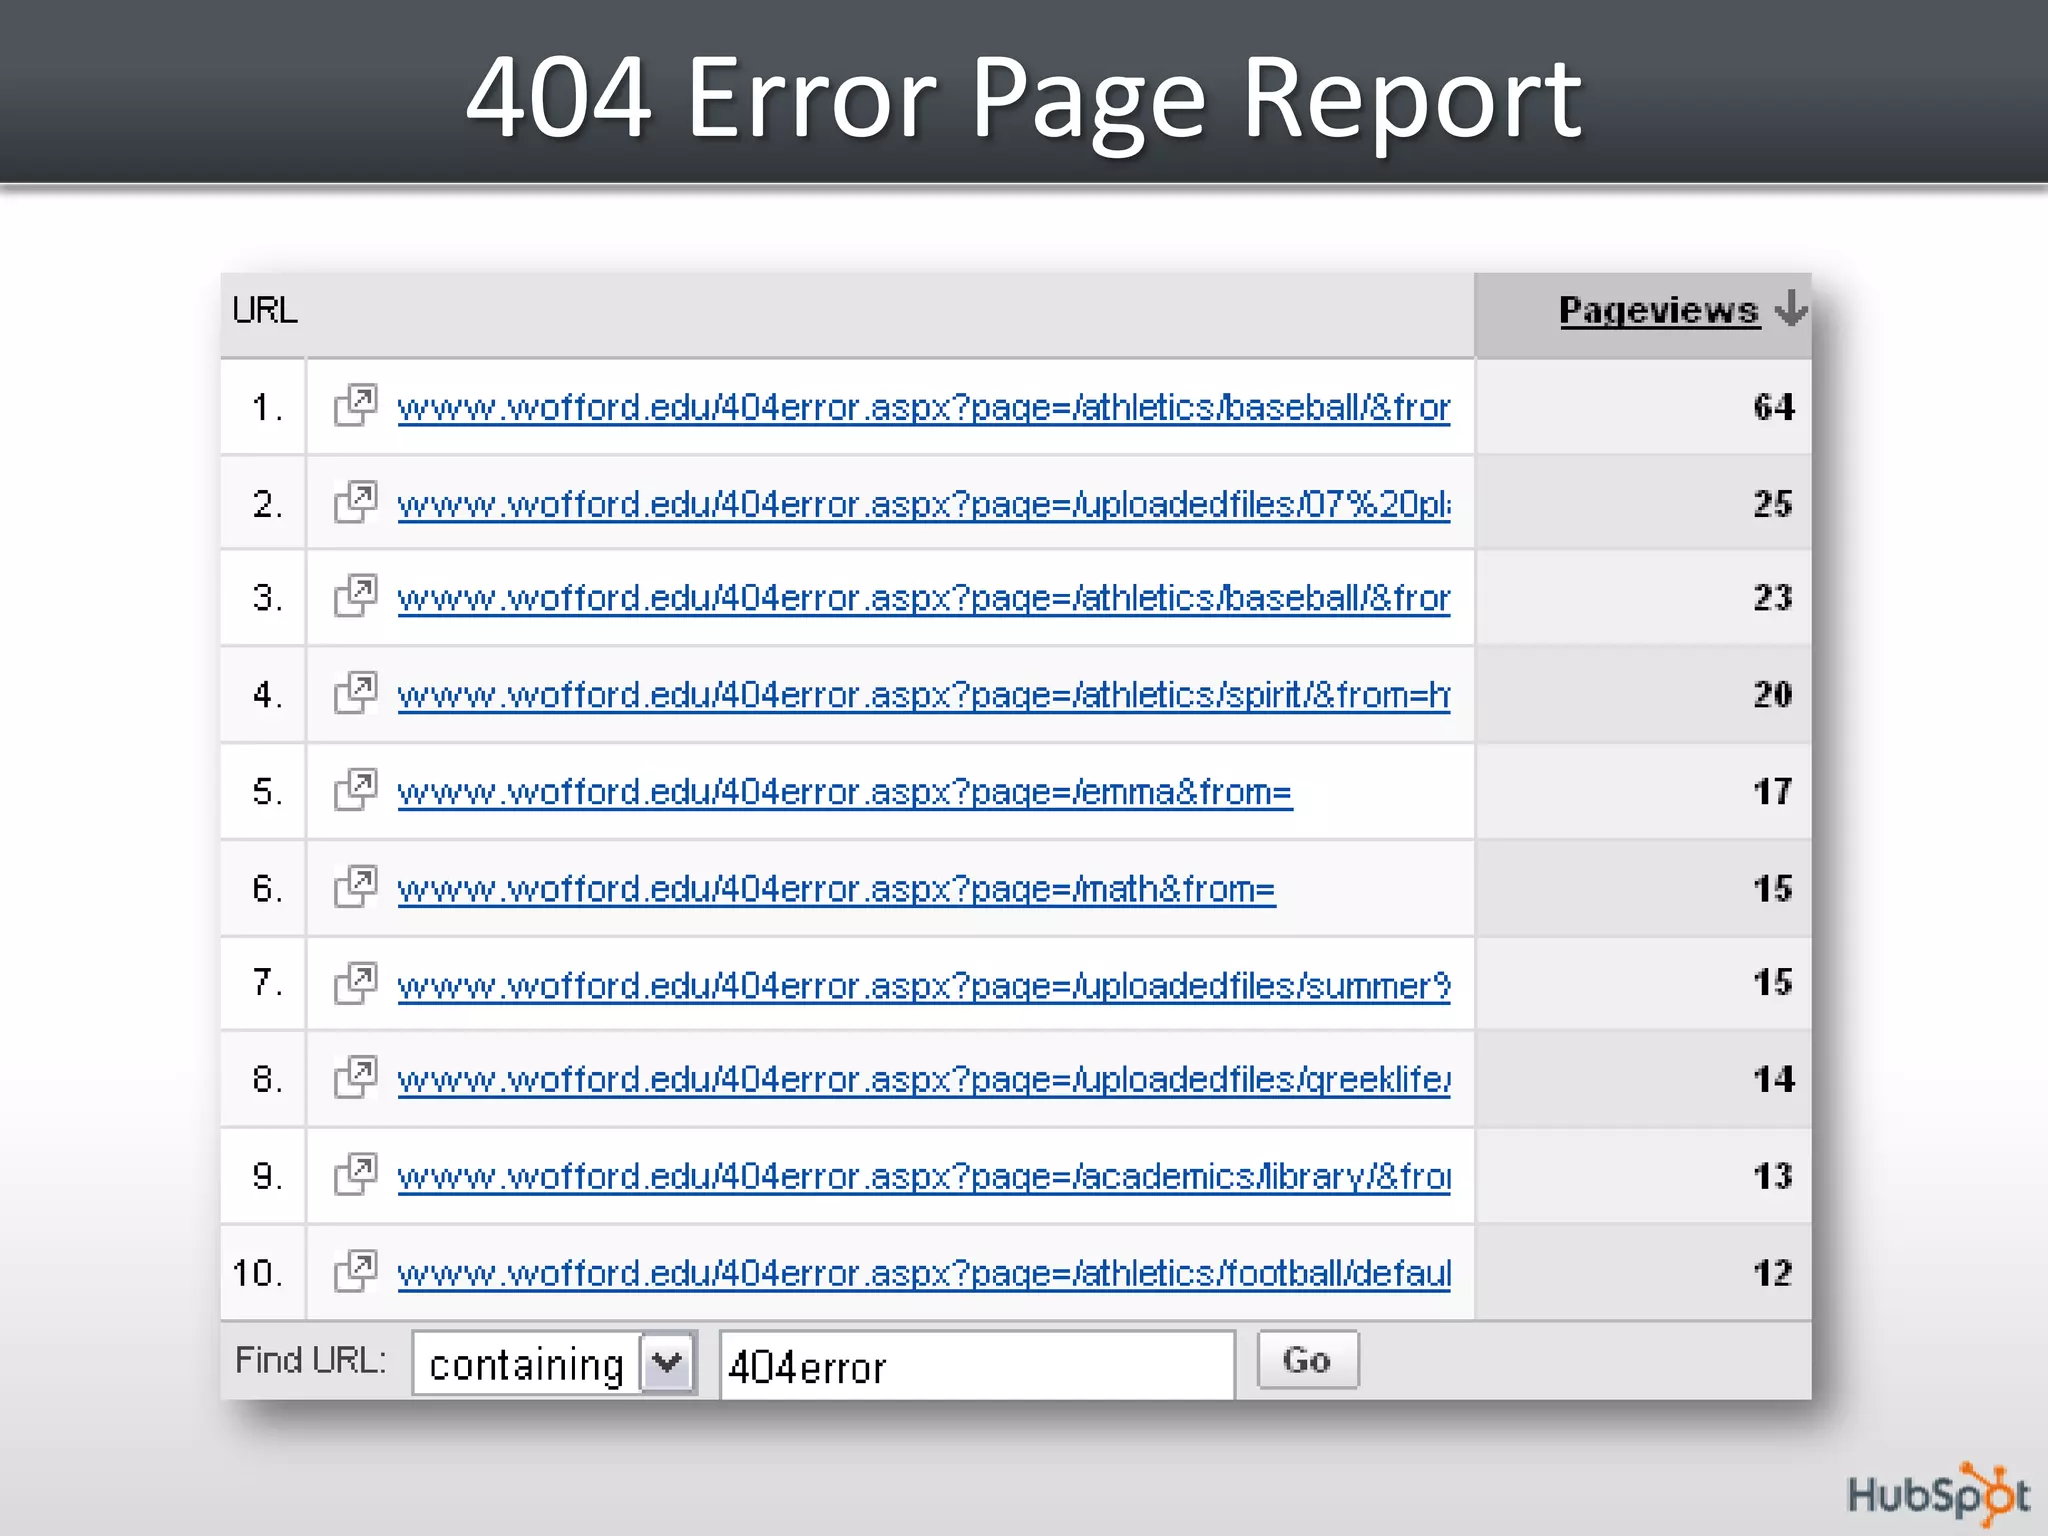Select the pageviews value 14

tap(1773, 1079)
